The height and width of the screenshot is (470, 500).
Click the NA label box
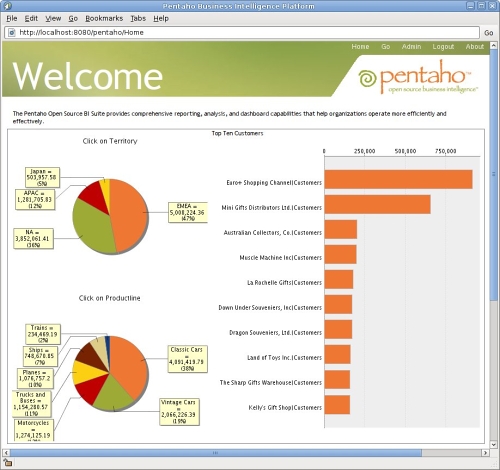coord(33,239)
